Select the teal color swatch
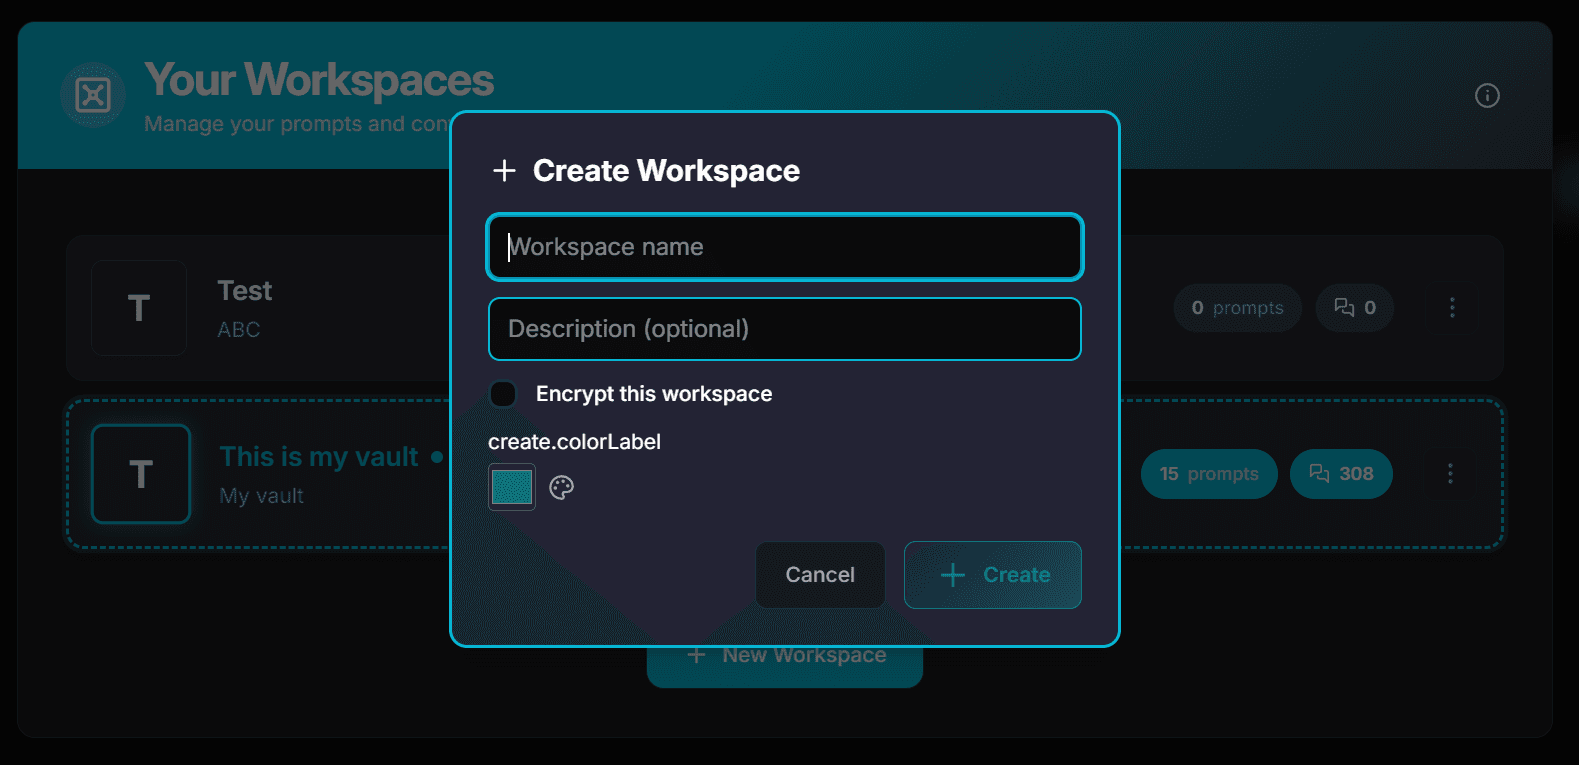 tap(512, 487)
